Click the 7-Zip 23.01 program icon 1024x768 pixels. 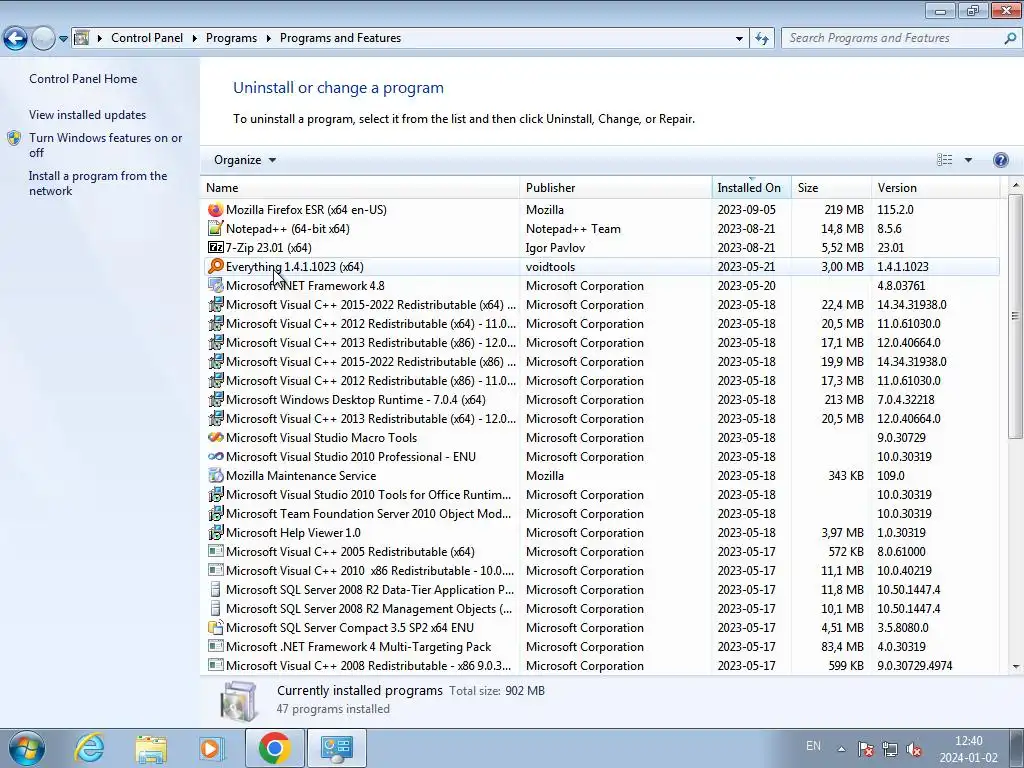point(216,248)
